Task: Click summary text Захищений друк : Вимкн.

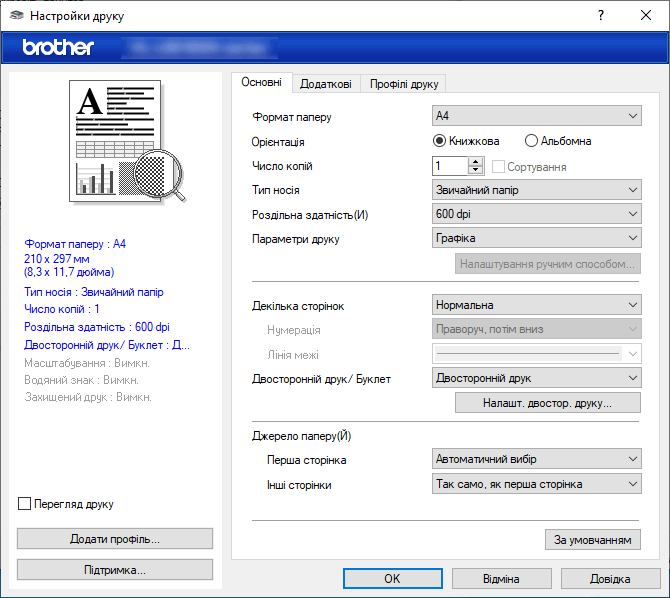Action: point(88,397)
